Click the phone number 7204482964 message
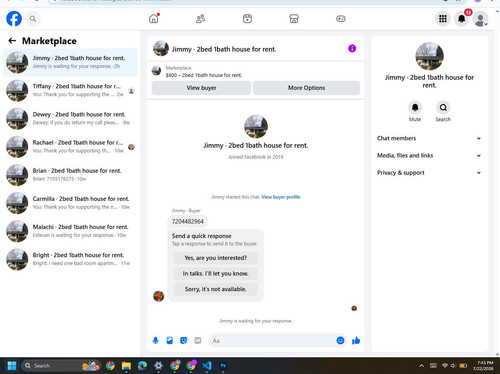 188,221
